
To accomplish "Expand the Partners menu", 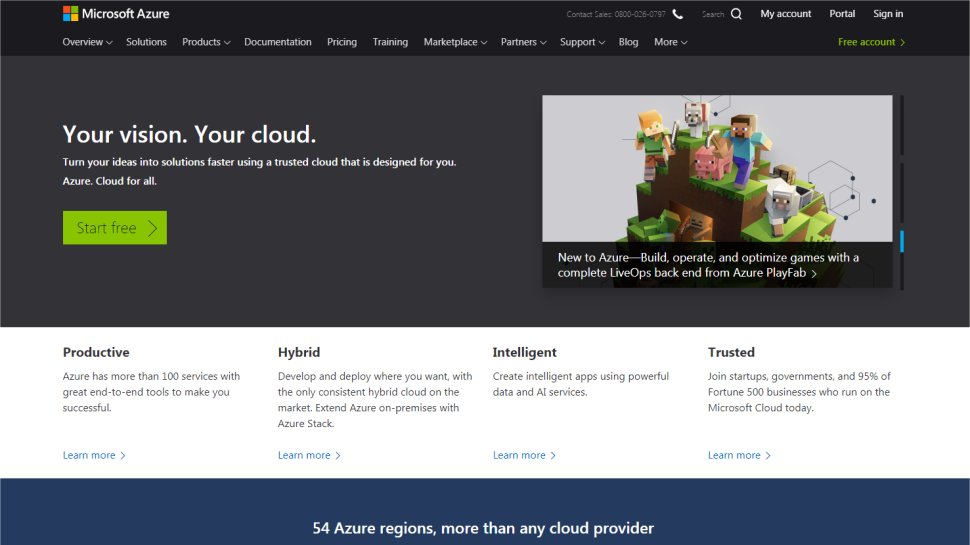I will (x=524, y=42).
